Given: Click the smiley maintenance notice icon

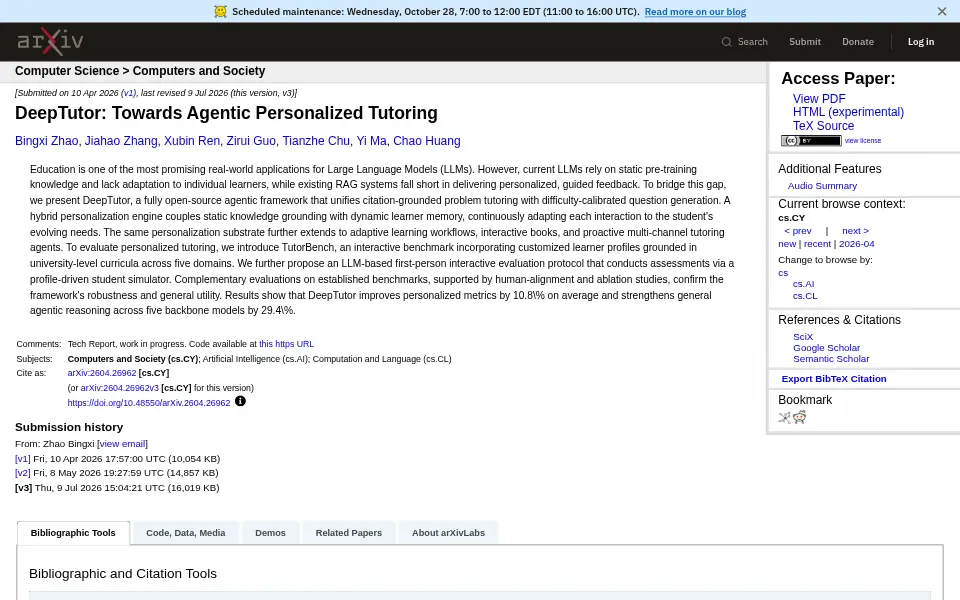Looking at the screenshot, I should pyautogui.click(x=220, y=12).
